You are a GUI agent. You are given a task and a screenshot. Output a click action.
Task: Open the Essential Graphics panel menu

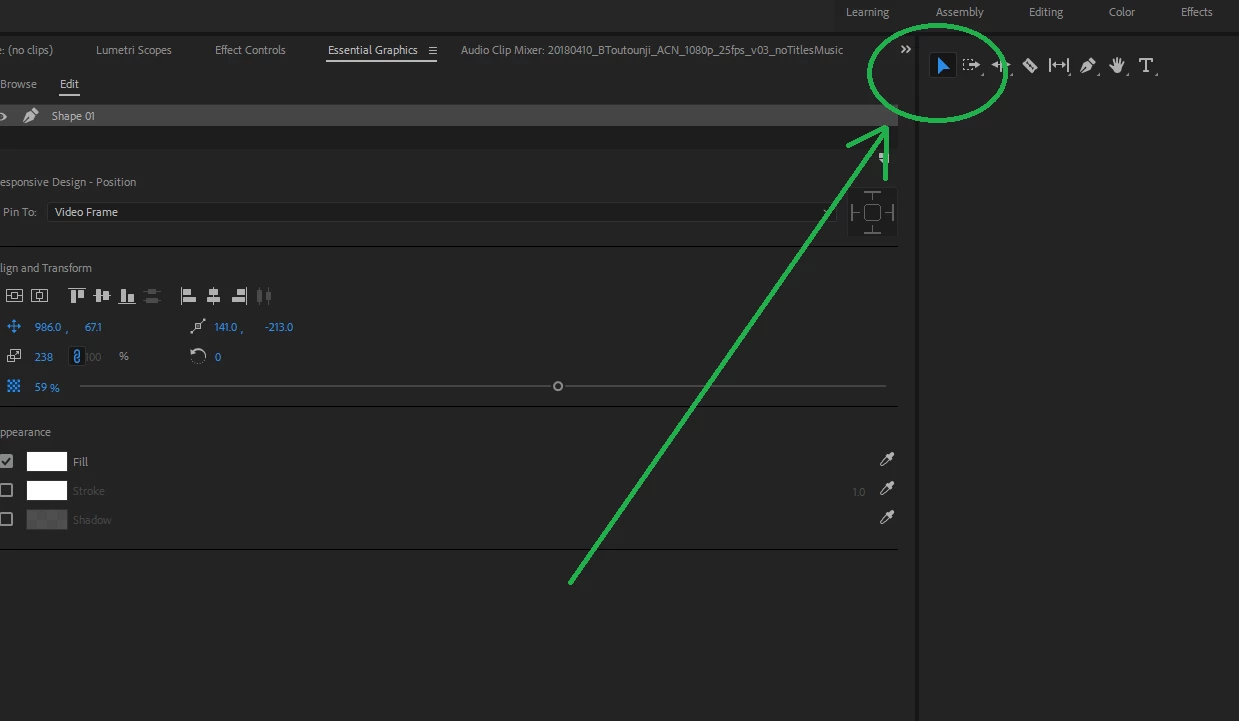[x=433, y=51]
